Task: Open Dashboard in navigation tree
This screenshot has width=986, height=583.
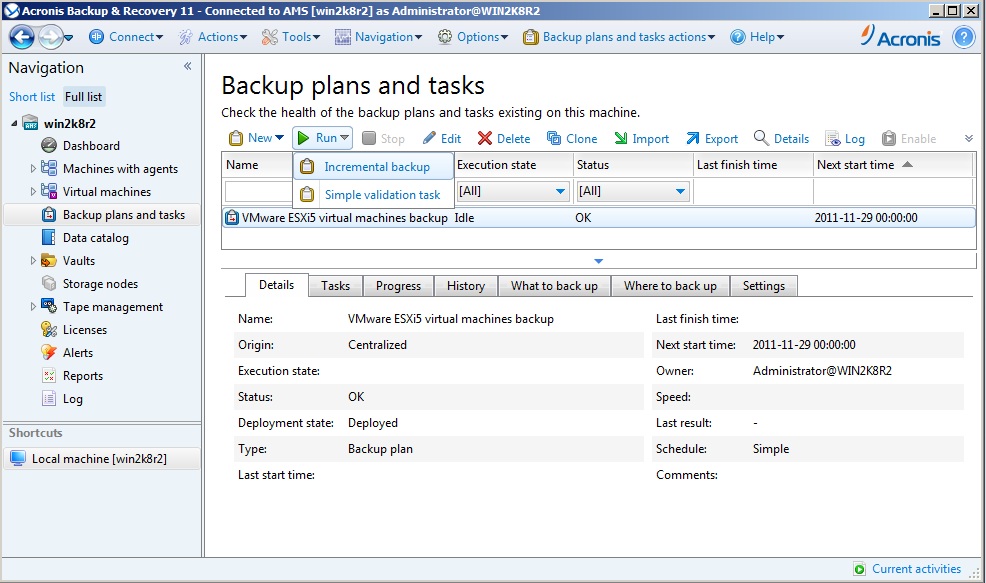Action: click(x=91, y=146)
